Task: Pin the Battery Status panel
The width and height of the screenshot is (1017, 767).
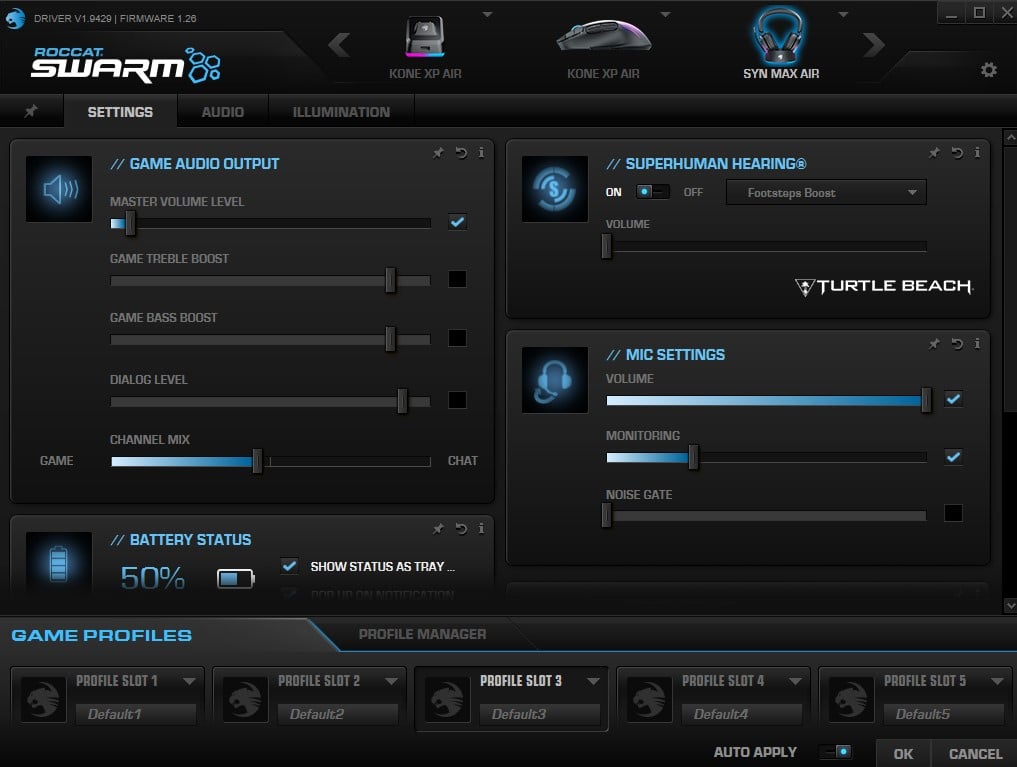Action: point(438,529)
